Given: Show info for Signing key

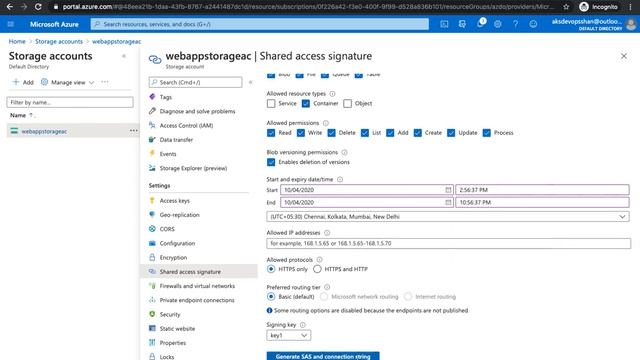Looking at the screenshot, I should coord(302,325).
